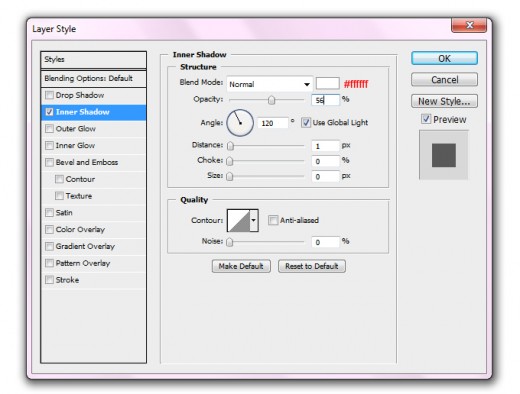Focus the Choke value field
Image resolution: width=520 pixels, height=394 pixels.
326,161
